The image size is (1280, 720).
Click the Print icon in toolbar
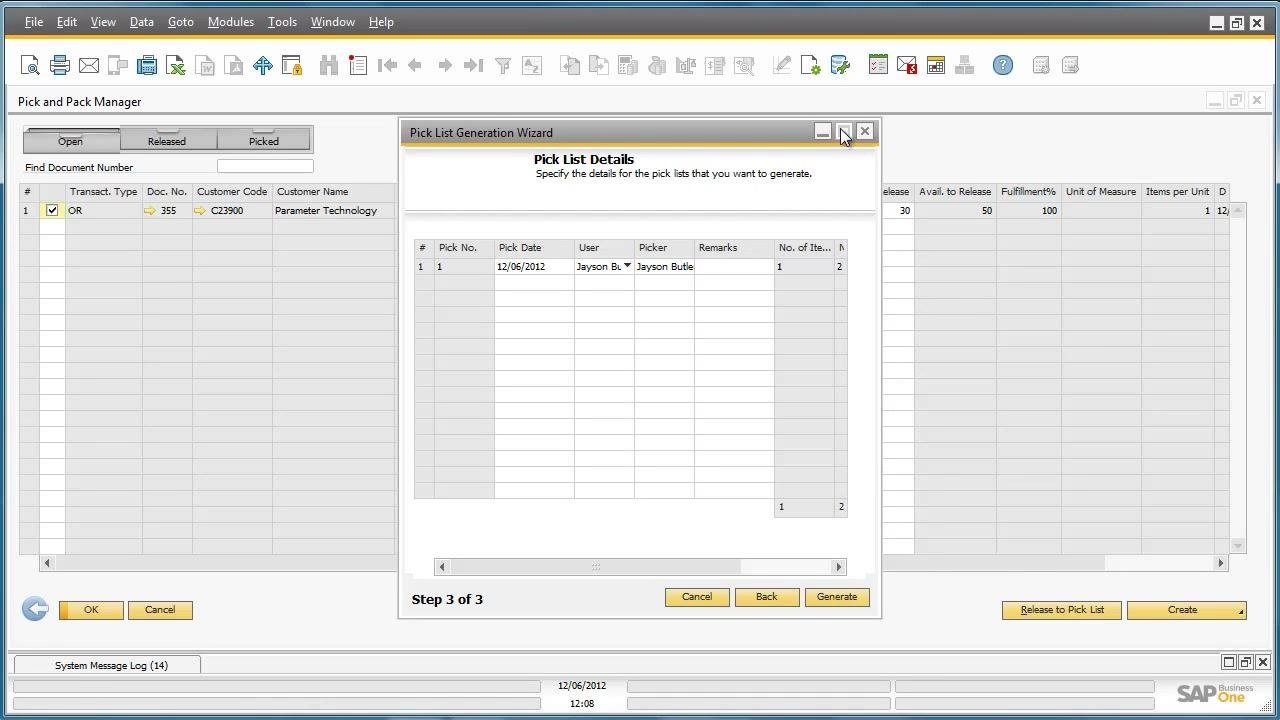(60, 66)
